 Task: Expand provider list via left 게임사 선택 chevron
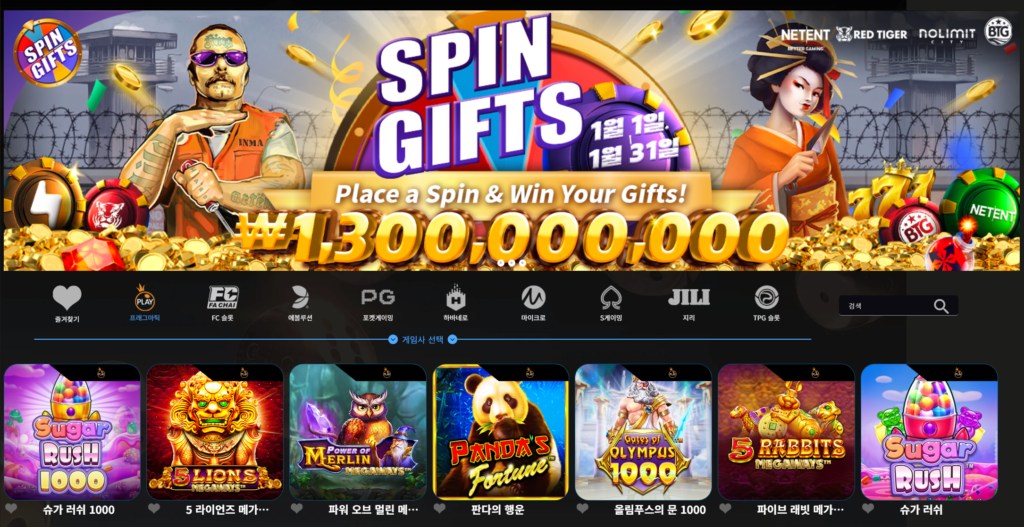coord(392,340)
